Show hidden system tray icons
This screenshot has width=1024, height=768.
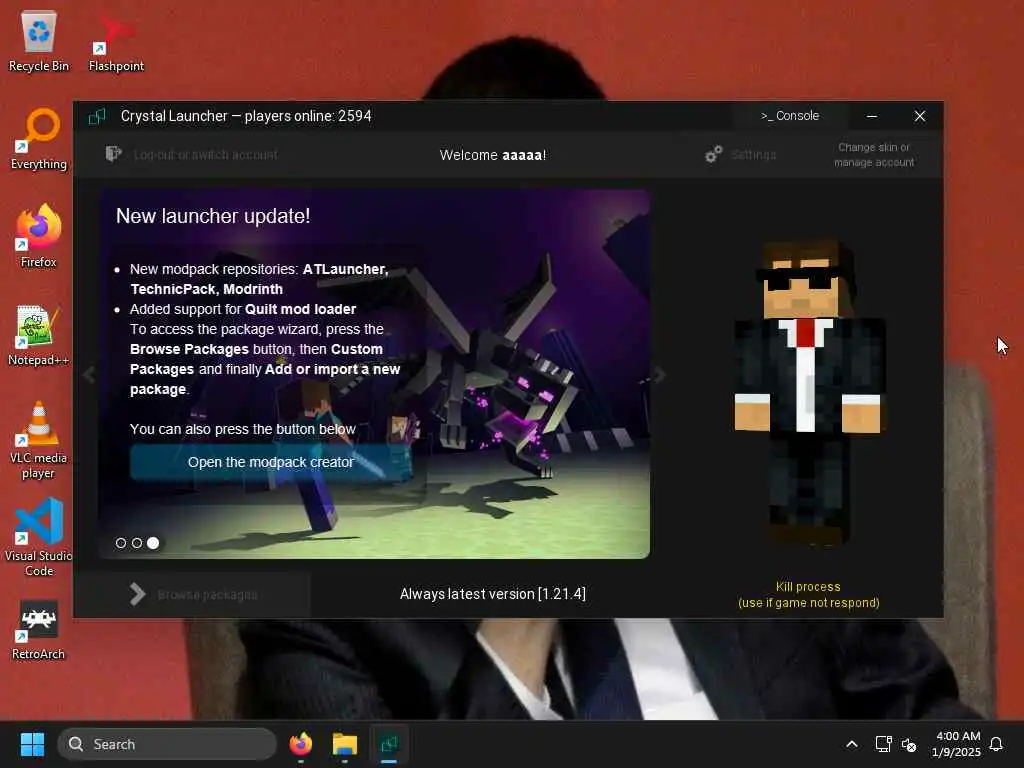[x=852, y=744]
